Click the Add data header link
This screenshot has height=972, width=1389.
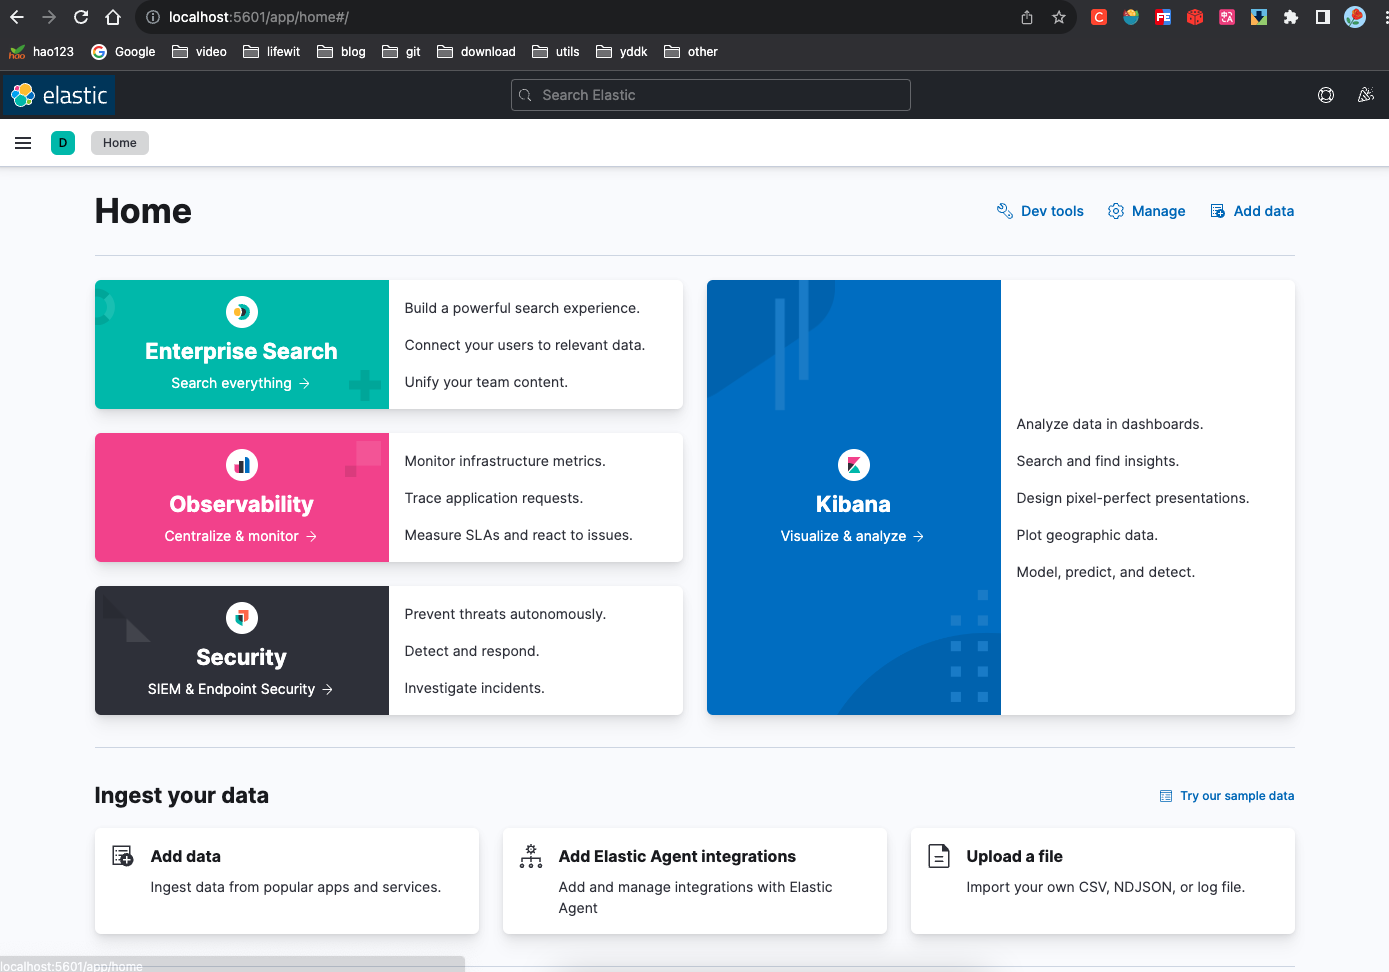click(1252, 211)
